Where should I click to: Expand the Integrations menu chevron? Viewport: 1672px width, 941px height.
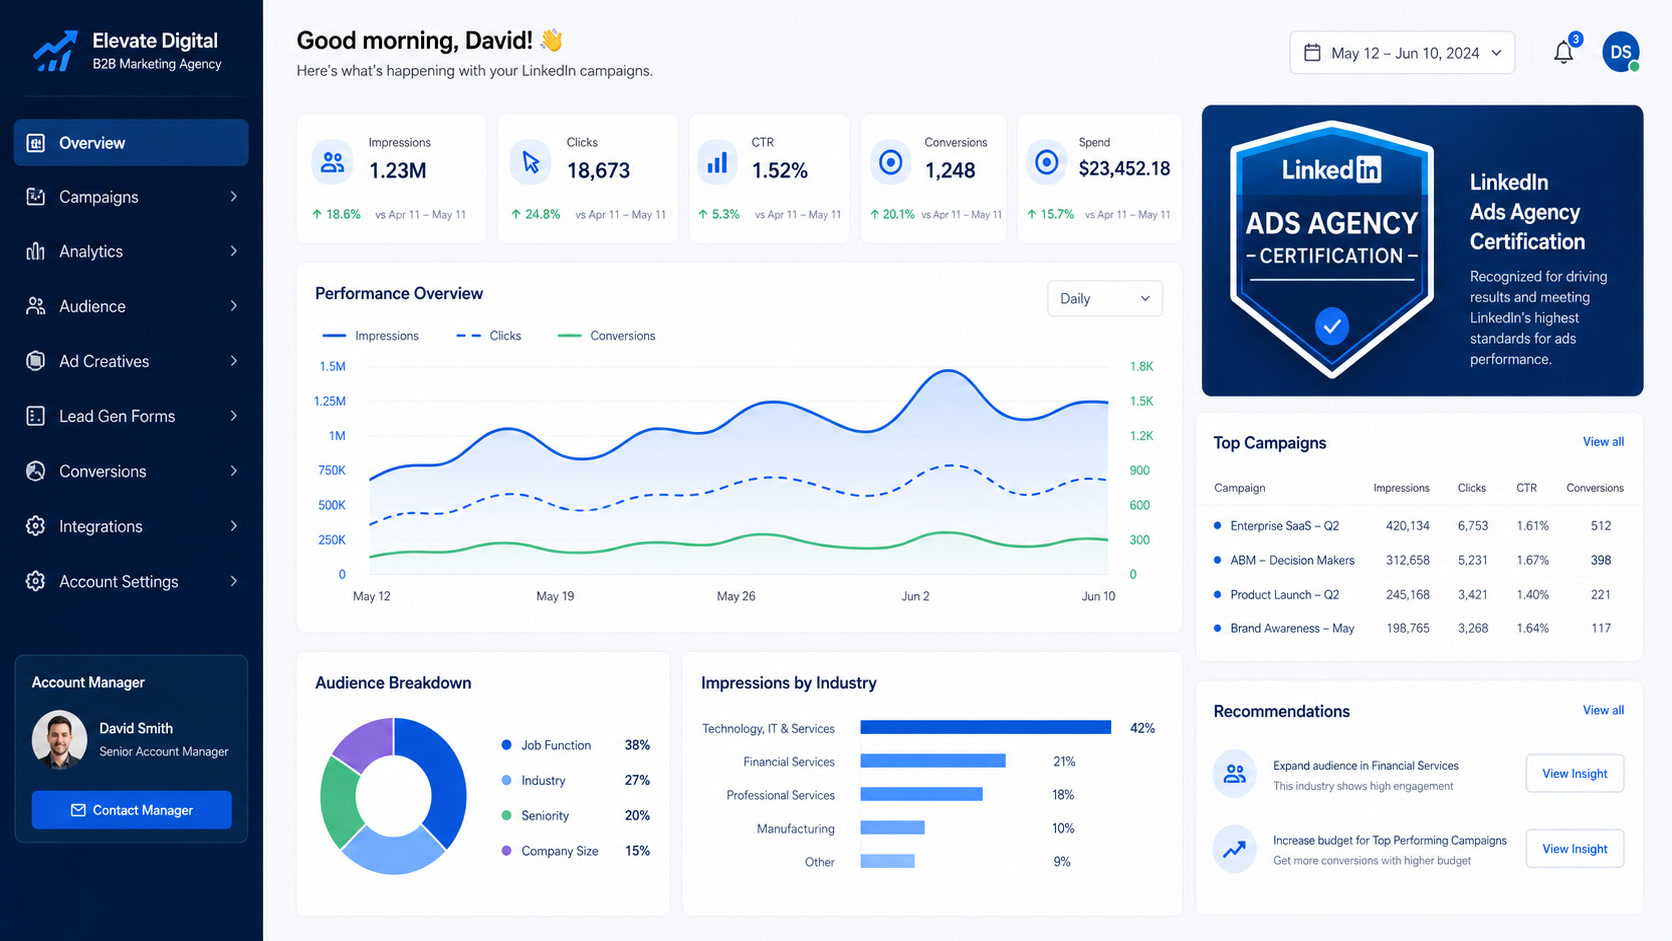(x=234, y=526)
